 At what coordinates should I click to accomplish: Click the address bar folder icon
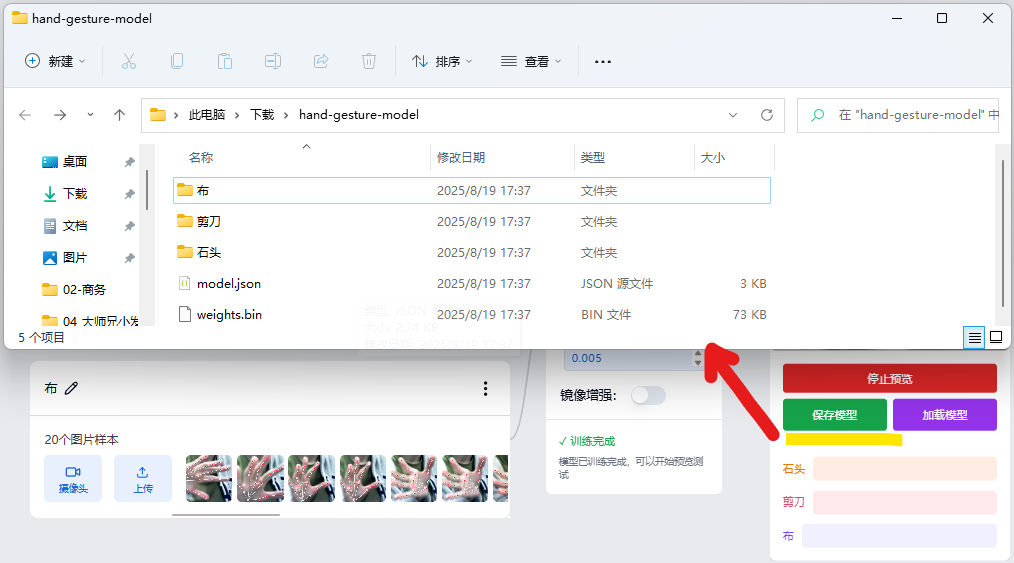click(x=158, y=115)
